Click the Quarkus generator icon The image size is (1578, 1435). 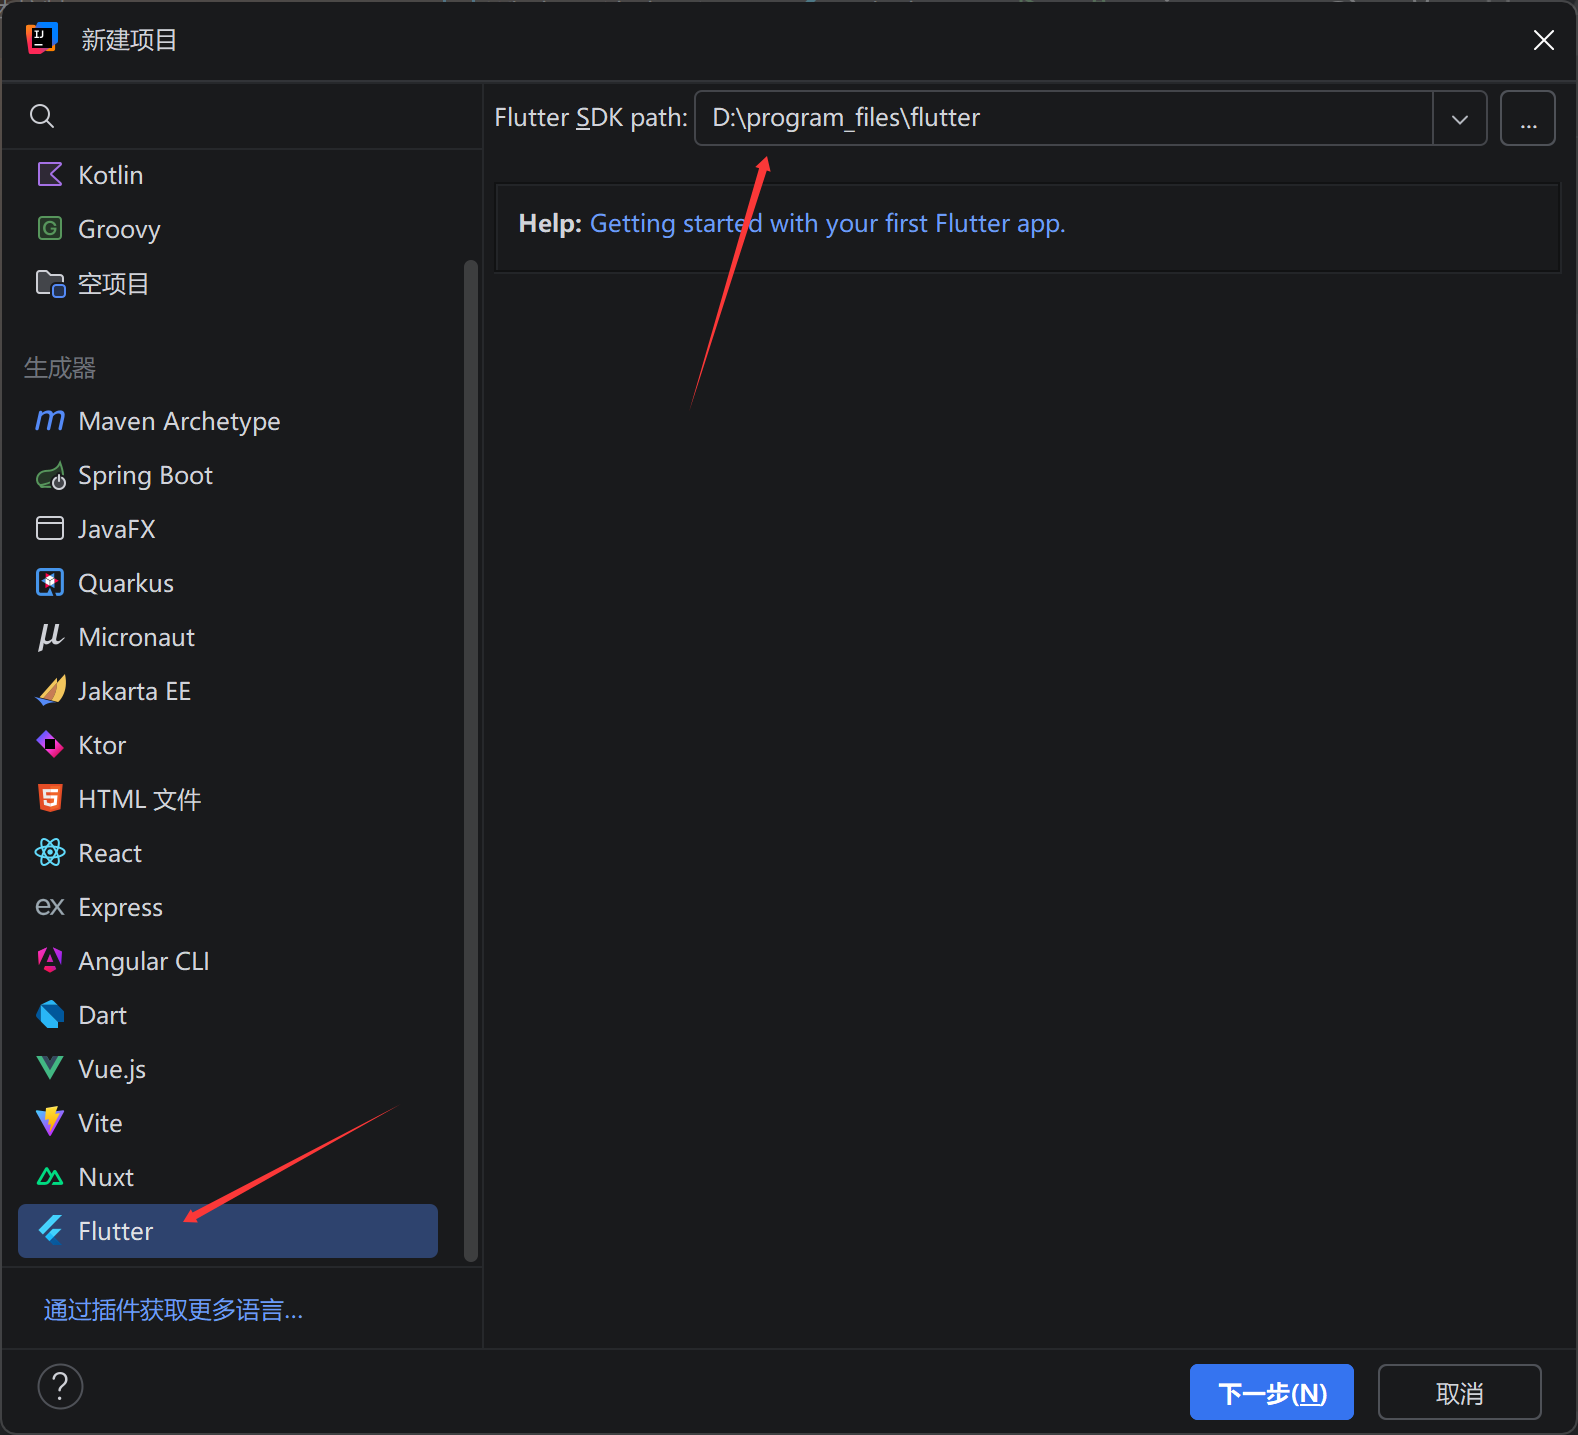click(x=50, y=583)
